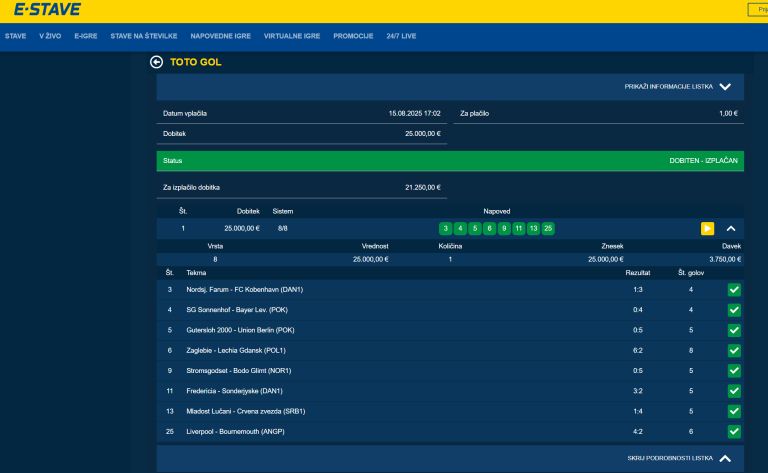Expand Prikaži informacije listka chevron
Viewport: 768px width, 473px height.
pyautogui.click(x=725, y=87)
